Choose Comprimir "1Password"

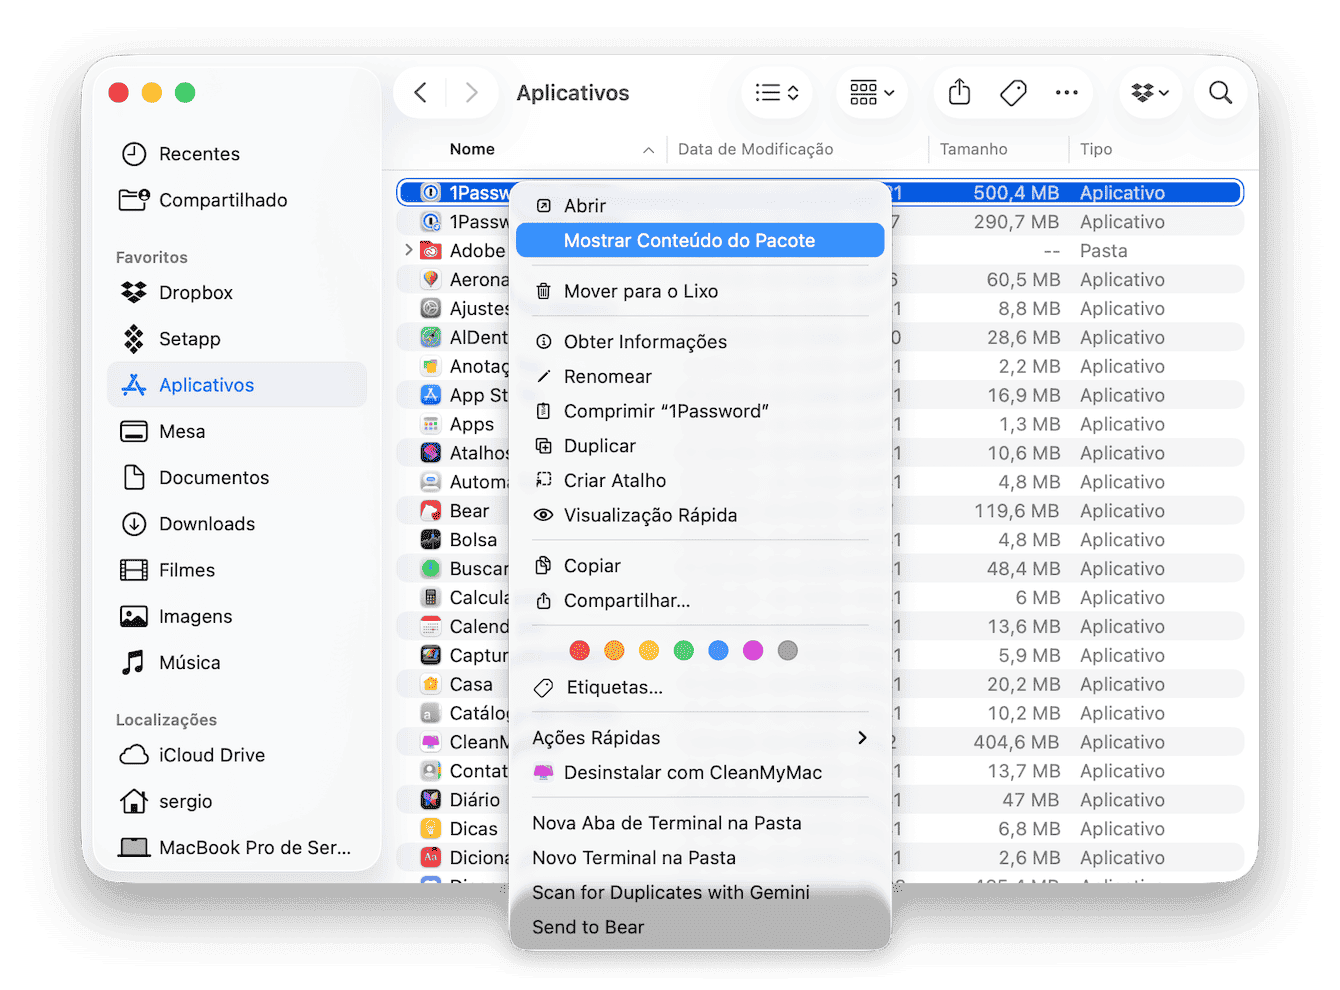point(700,411)
